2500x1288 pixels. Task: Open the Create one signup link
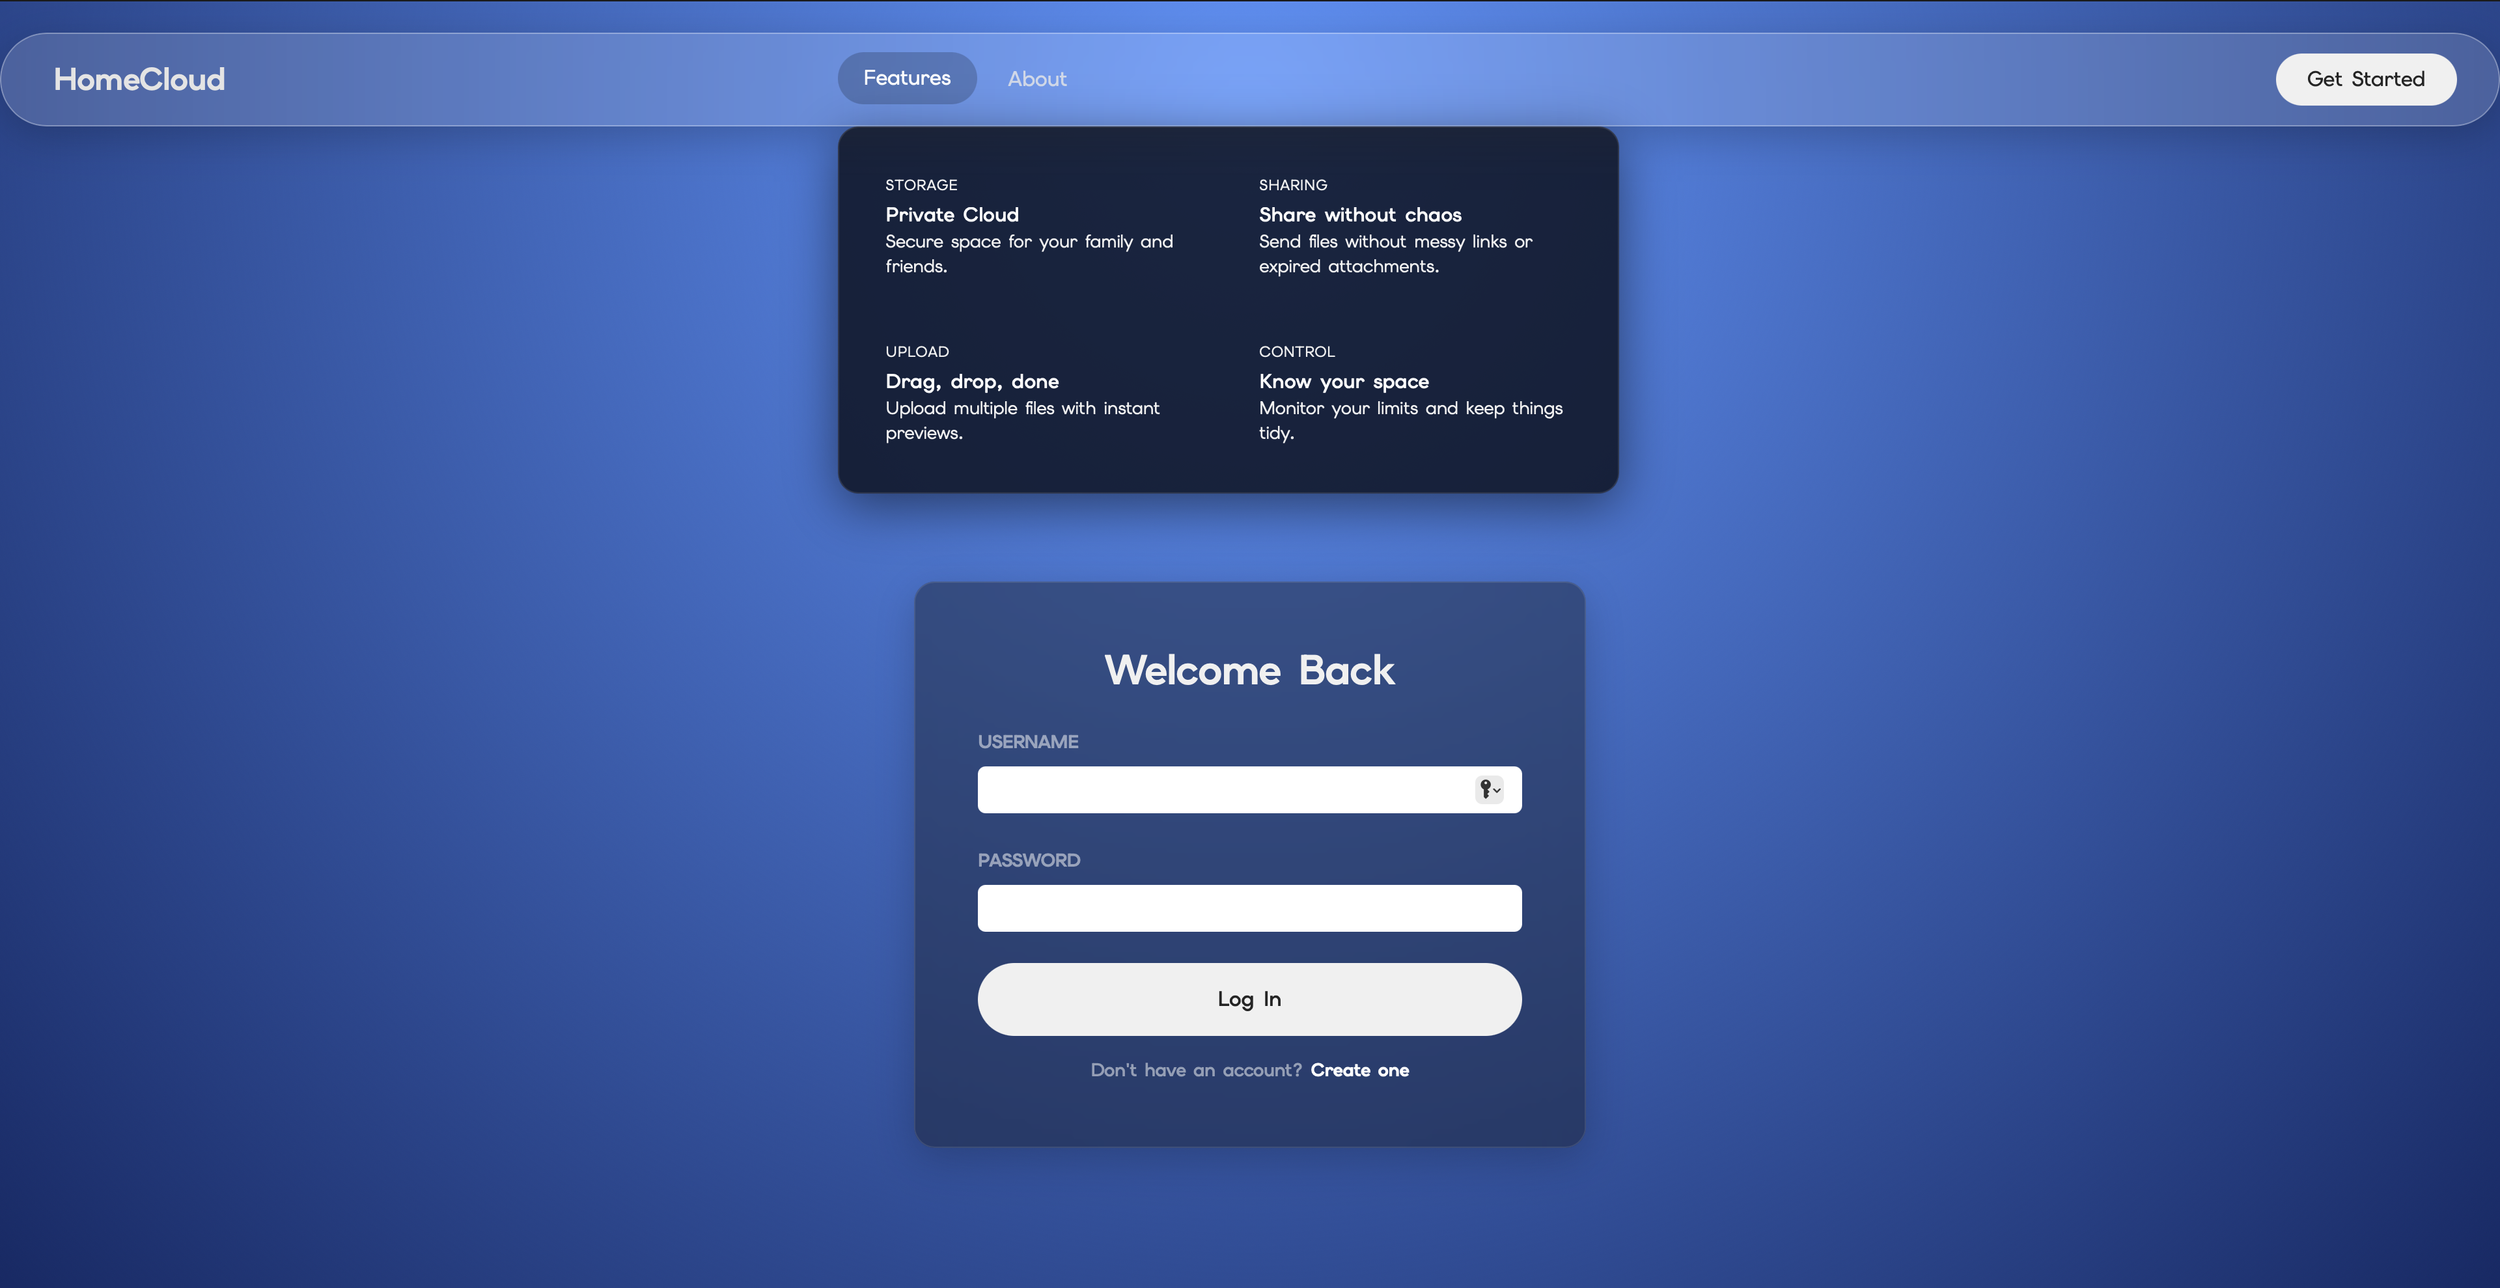[1359, 1069]
